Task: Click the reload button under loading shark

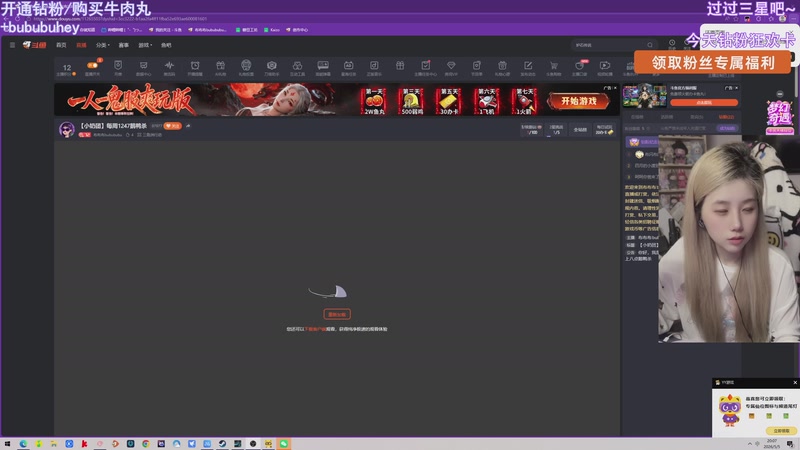Action: point(337,314)
